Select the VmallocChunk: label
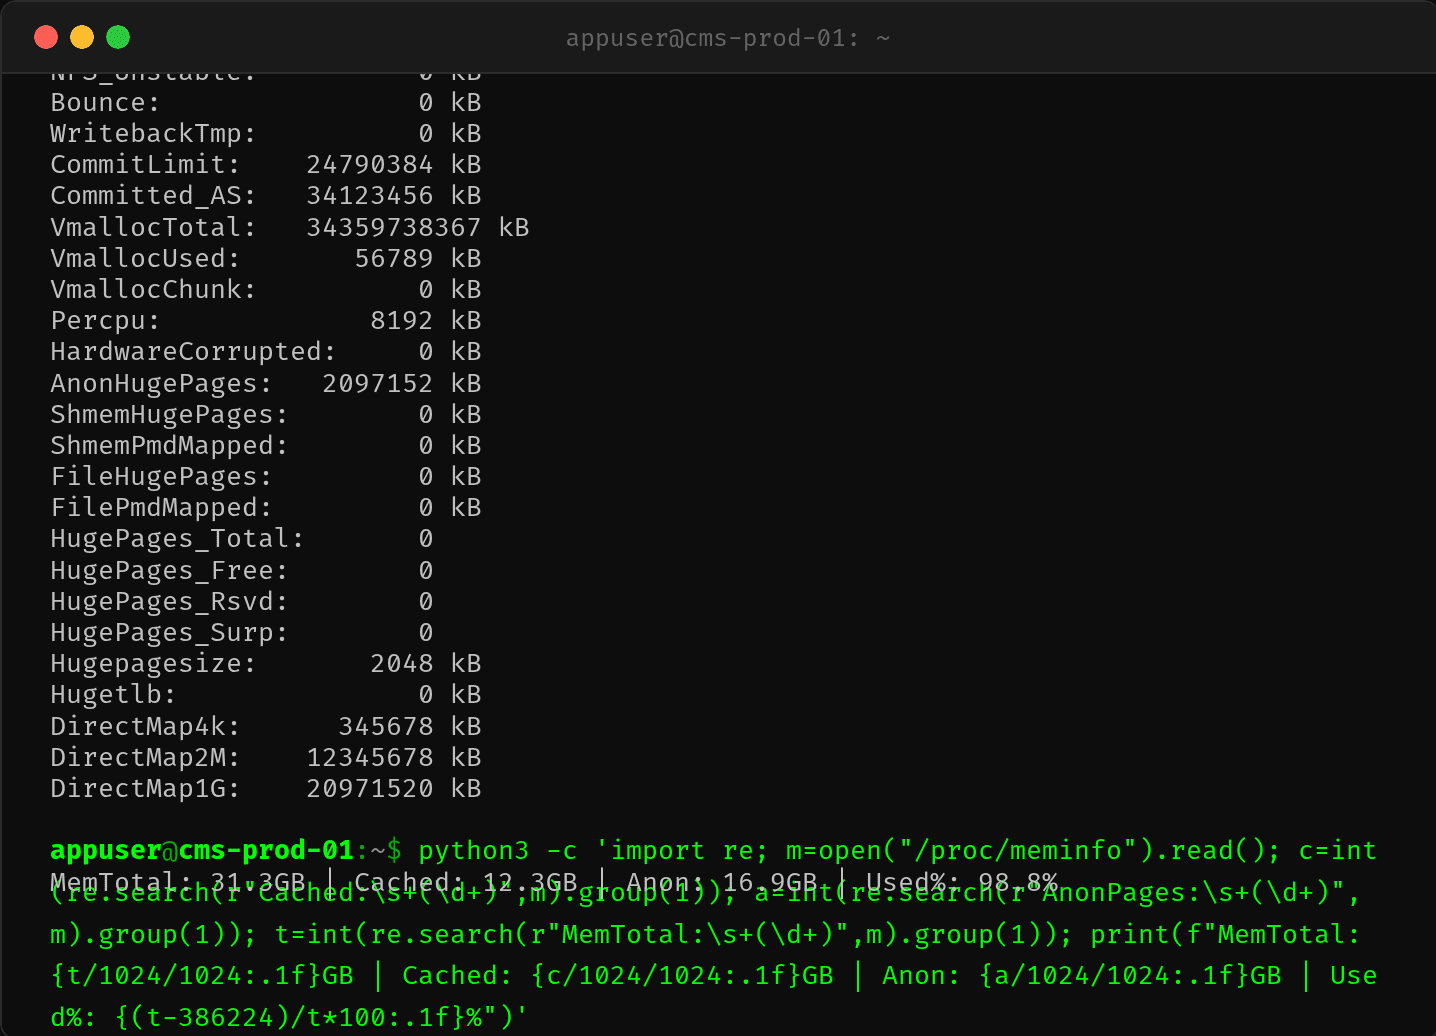Image resolution: width=1436 pixels, height=1036 pixels. tap(154, 289)
